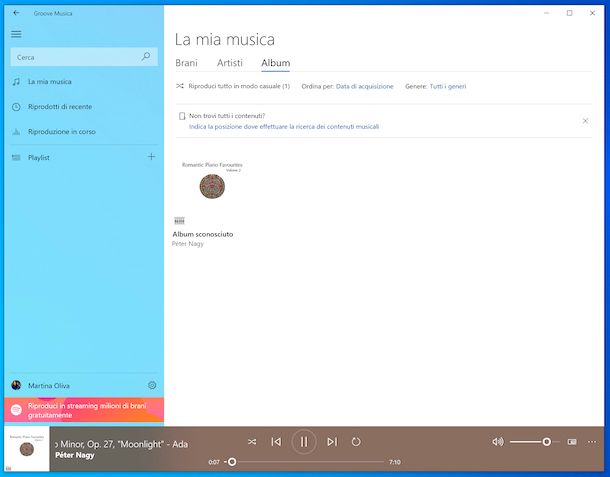Open more options ellipsis in playback bar
The height and width of the screenshot is (477, 610).
coord(592,442)
